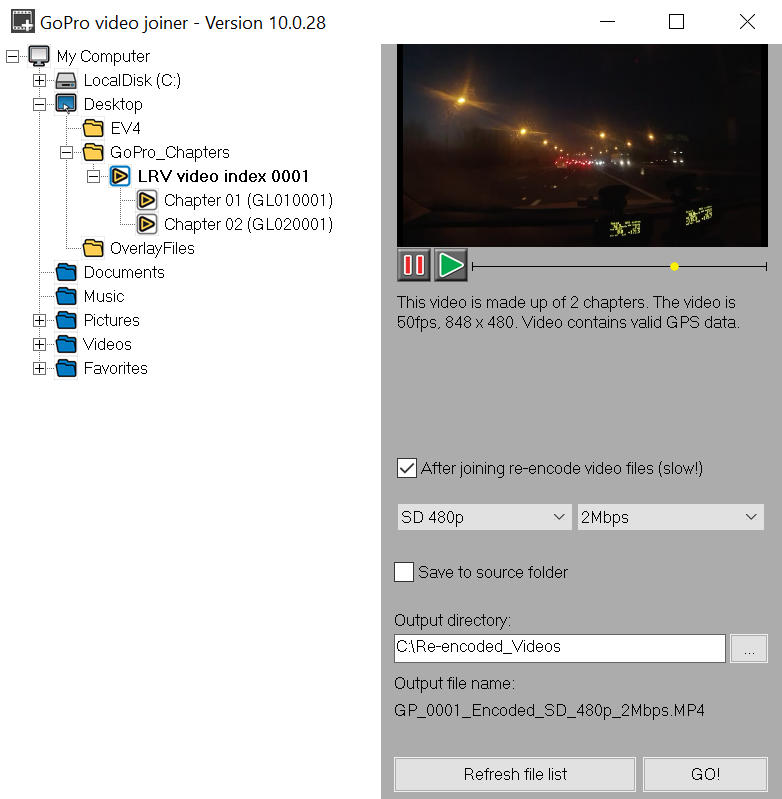The height and width of the screenshot is (799, 782).
Task: Click the GO! button
Action: pyautogui.click(x=705, y=774)
